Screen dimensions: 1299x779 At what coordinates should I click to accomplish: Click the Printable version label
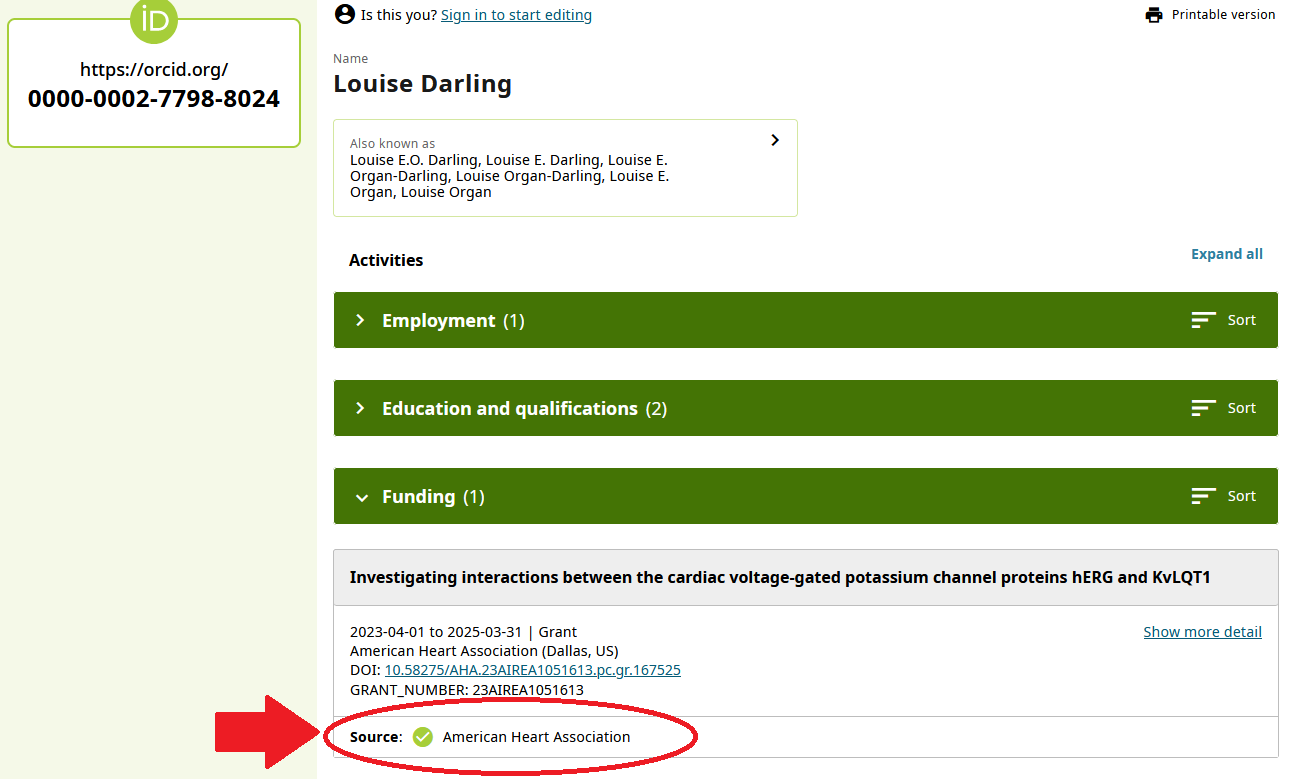[1222, 14]
